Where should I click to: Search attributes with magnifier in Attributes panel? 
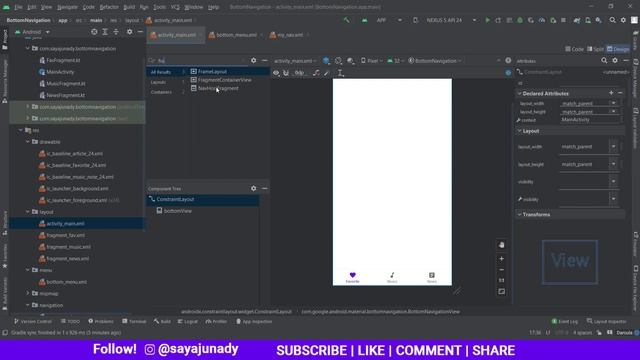604,60
